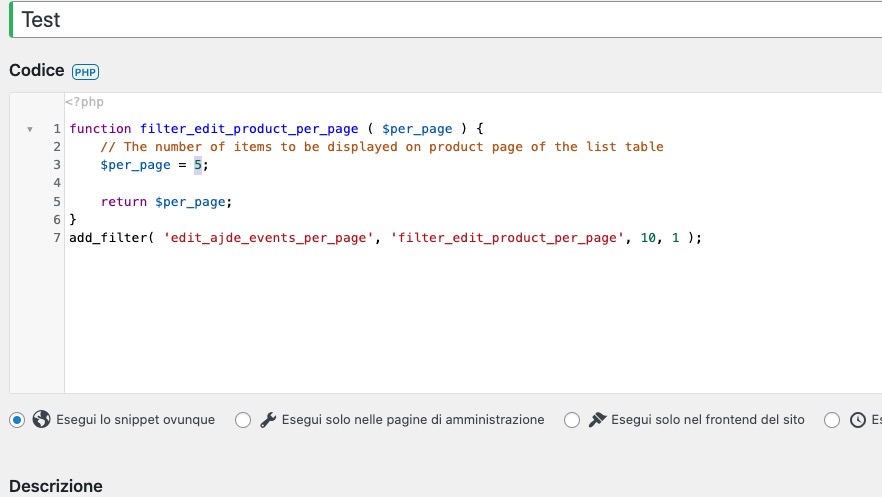Click 'Esegui solo nel frontend del sito' label
882x497 pixels.
pyautogui.click(x=708, y=420)
